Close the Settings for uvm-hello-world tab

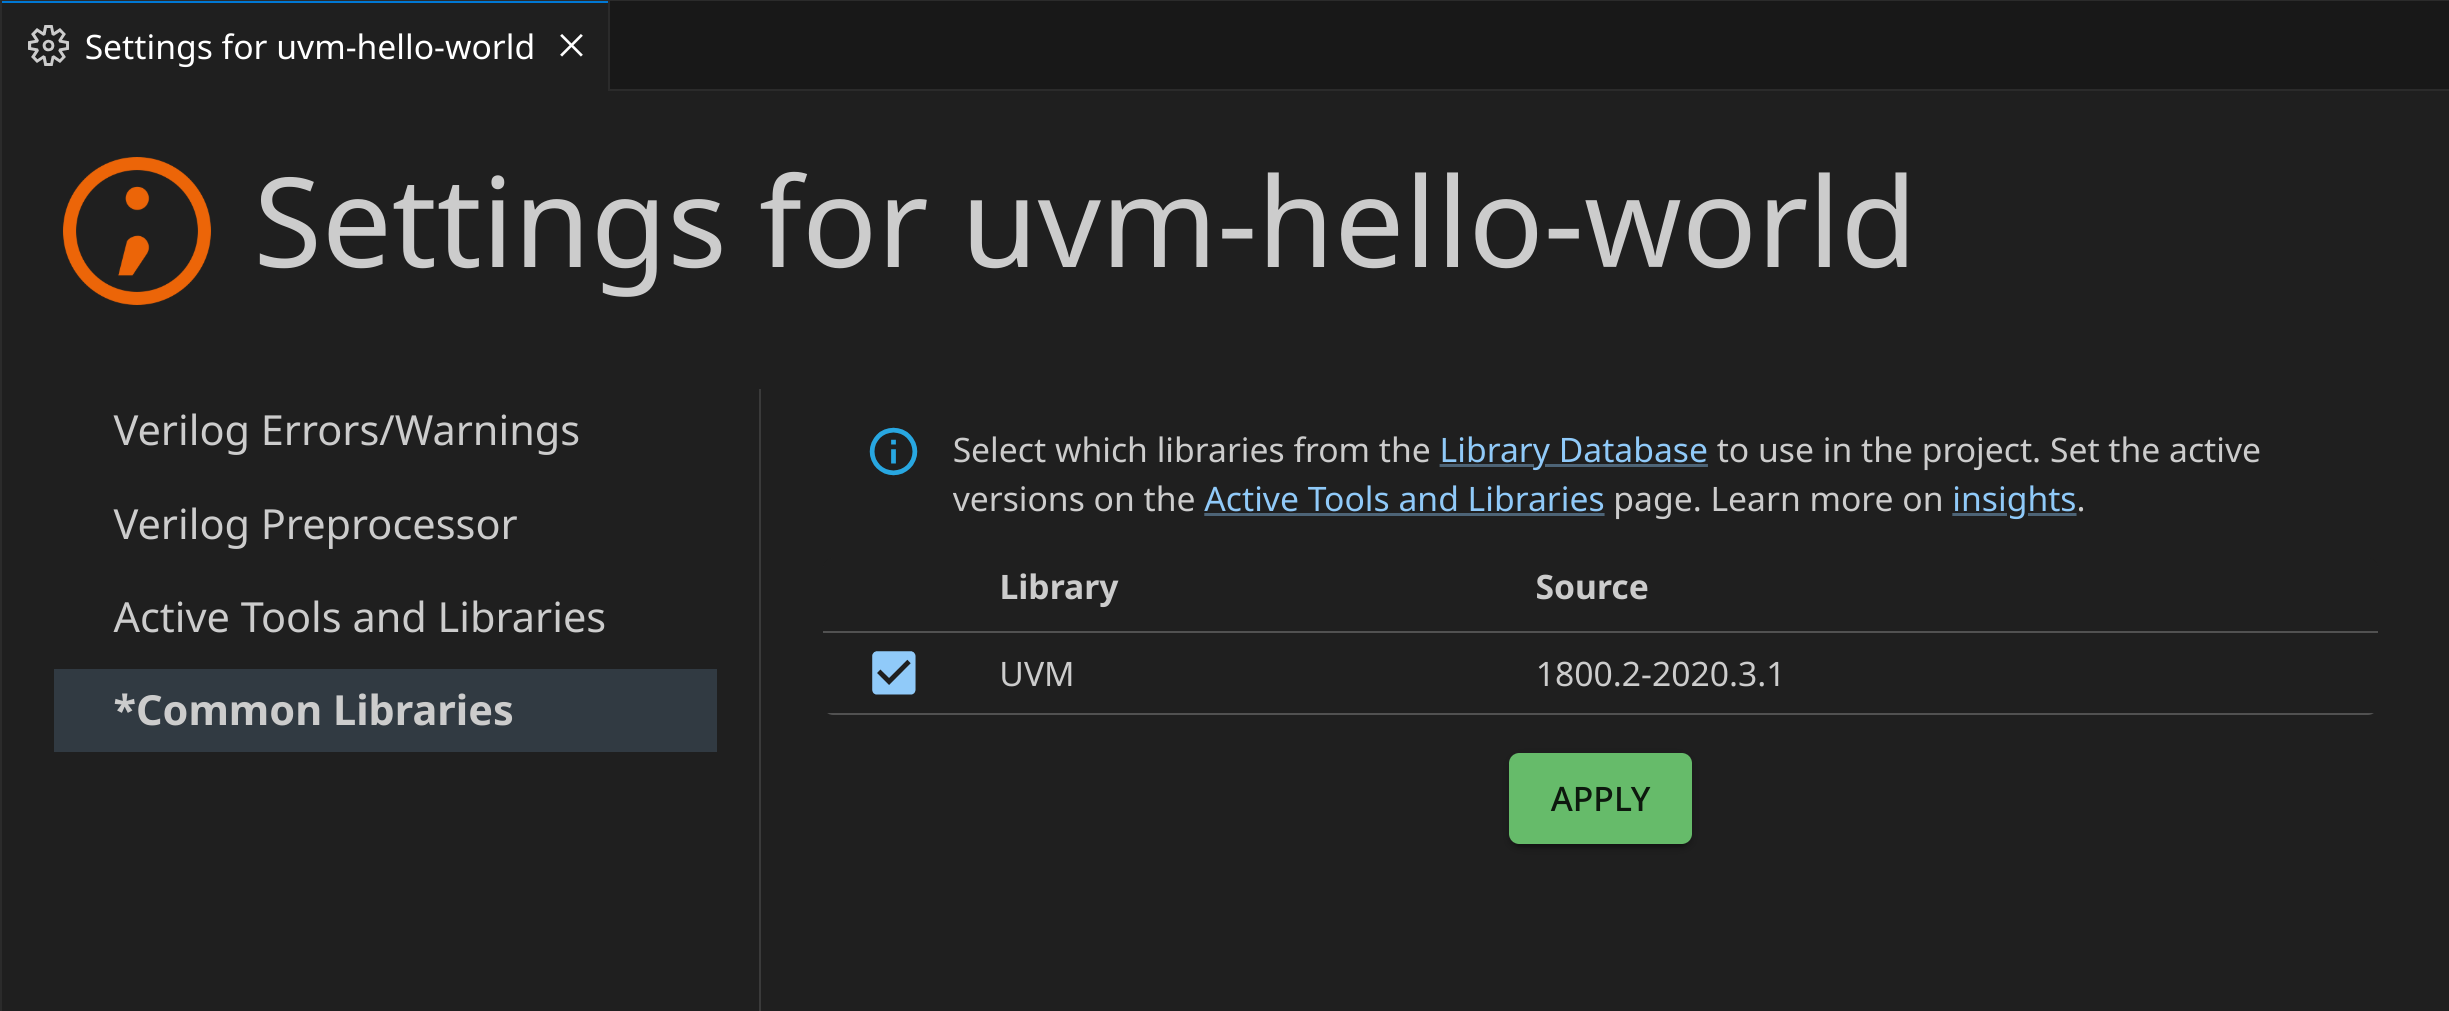coord(571,46)
